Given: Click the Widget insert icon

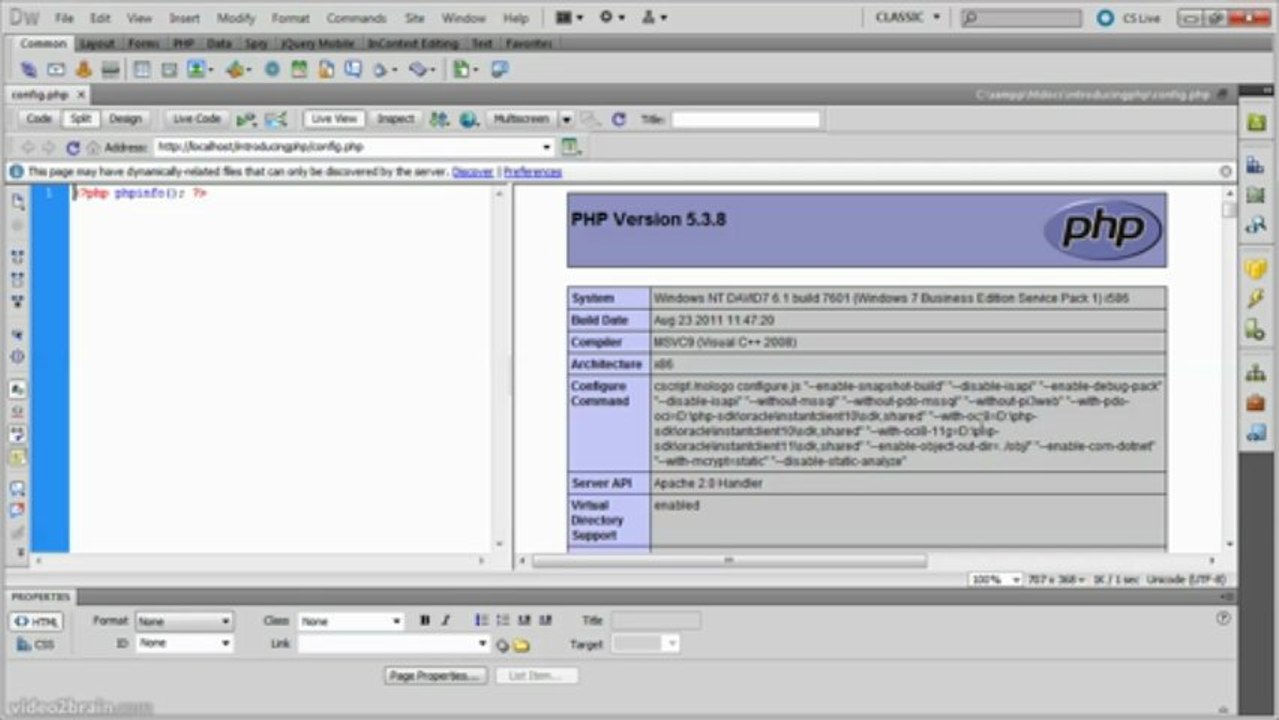Looking at the screenshot, I should coord(272,69).
